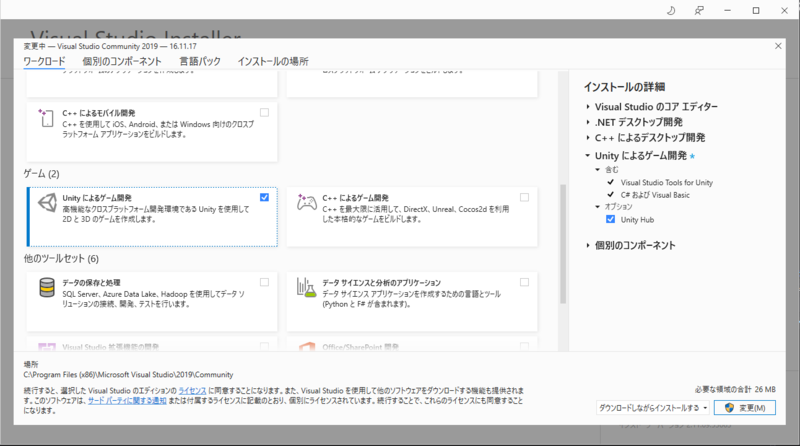800x446 pixels.
Task: Expand Visual Studio core editor details
Action: 588,107
